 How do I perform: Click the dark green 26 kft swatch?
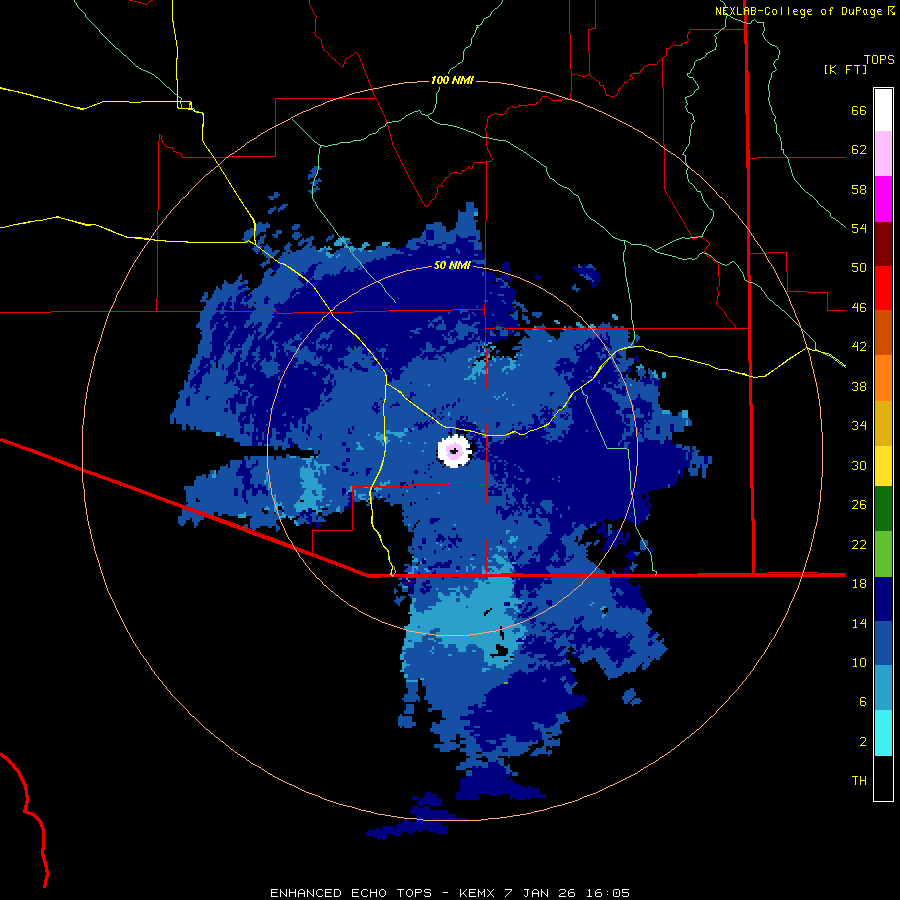click(883, 509)
